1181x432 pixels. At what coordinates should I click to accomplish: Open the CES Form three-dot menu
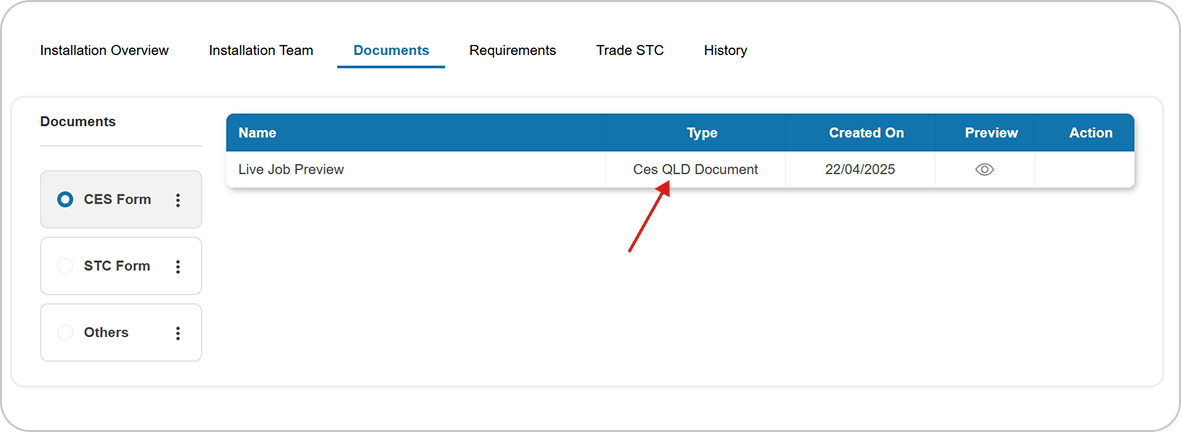pyautogui.click(x=179, y=199)
